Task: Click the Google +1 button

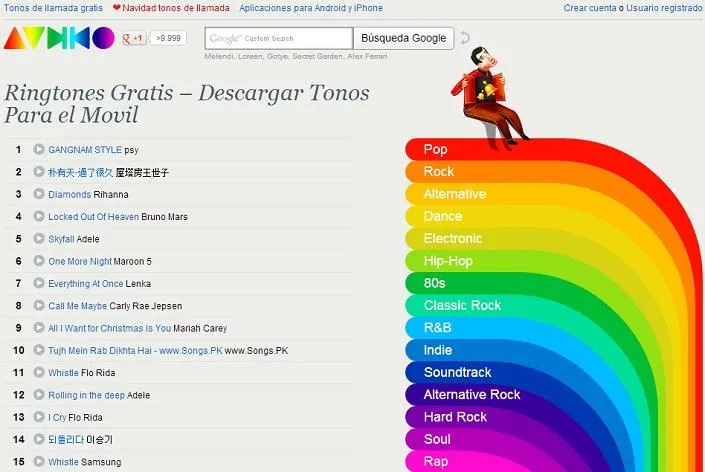Action: coord(134,39)
